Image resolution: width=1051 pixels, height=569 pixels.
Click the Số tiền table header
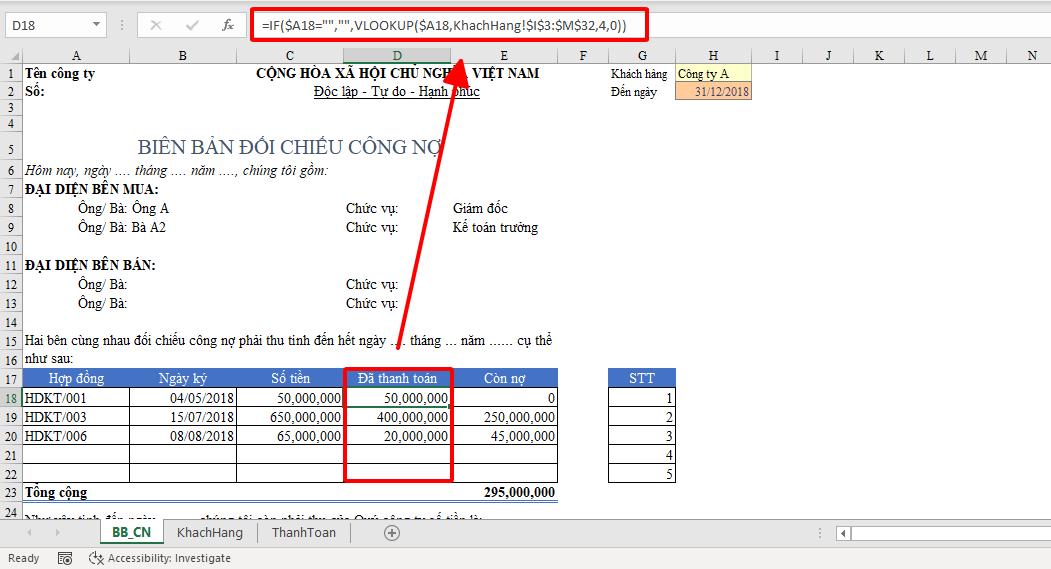tap(290, 379)
